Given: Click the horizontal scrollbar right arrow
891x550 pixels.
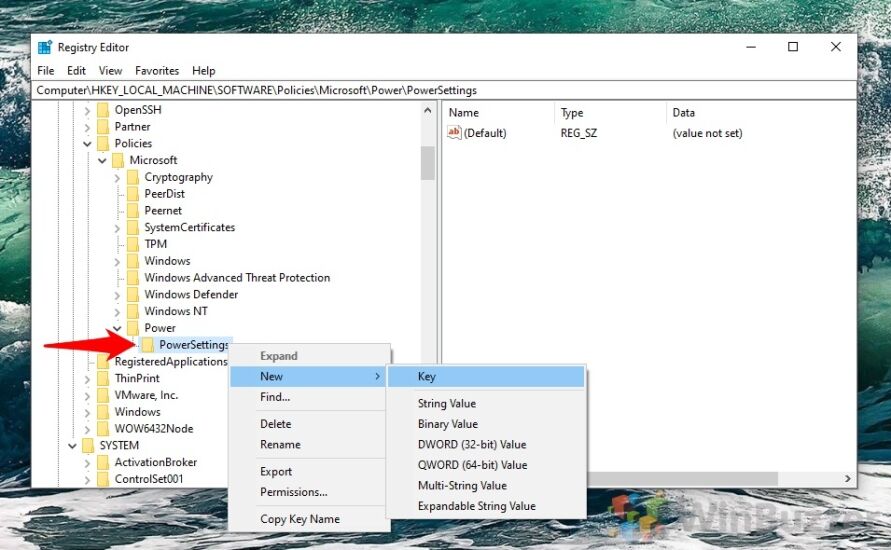Looking at the screenshot, I should [x=847, y=479].
